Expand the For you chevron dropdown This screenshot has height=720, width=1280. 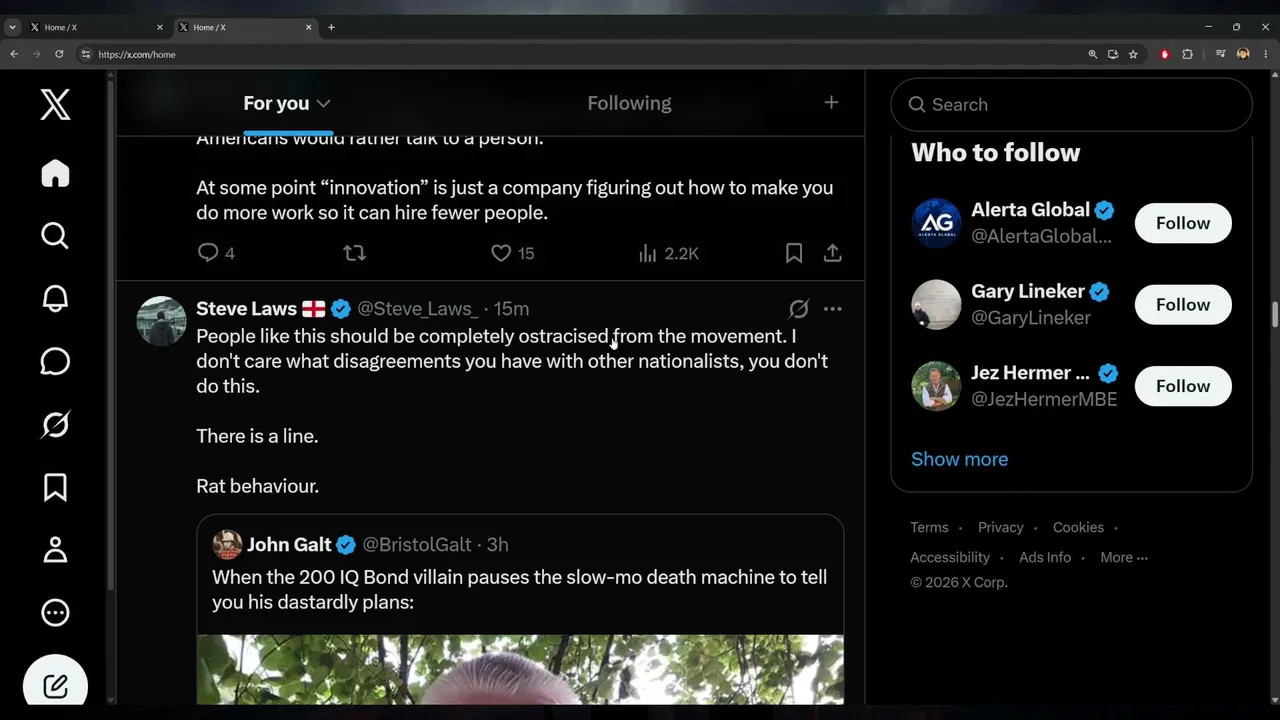pyautogui.click(x=323, y=103)
